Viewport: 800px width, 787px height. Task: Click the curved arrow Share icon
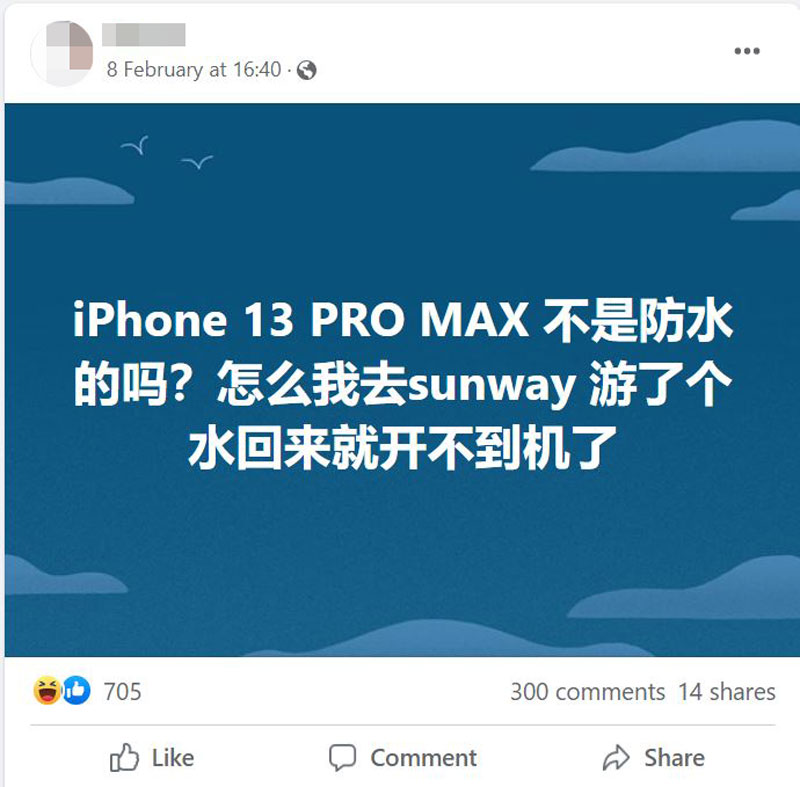coord(616,757)
